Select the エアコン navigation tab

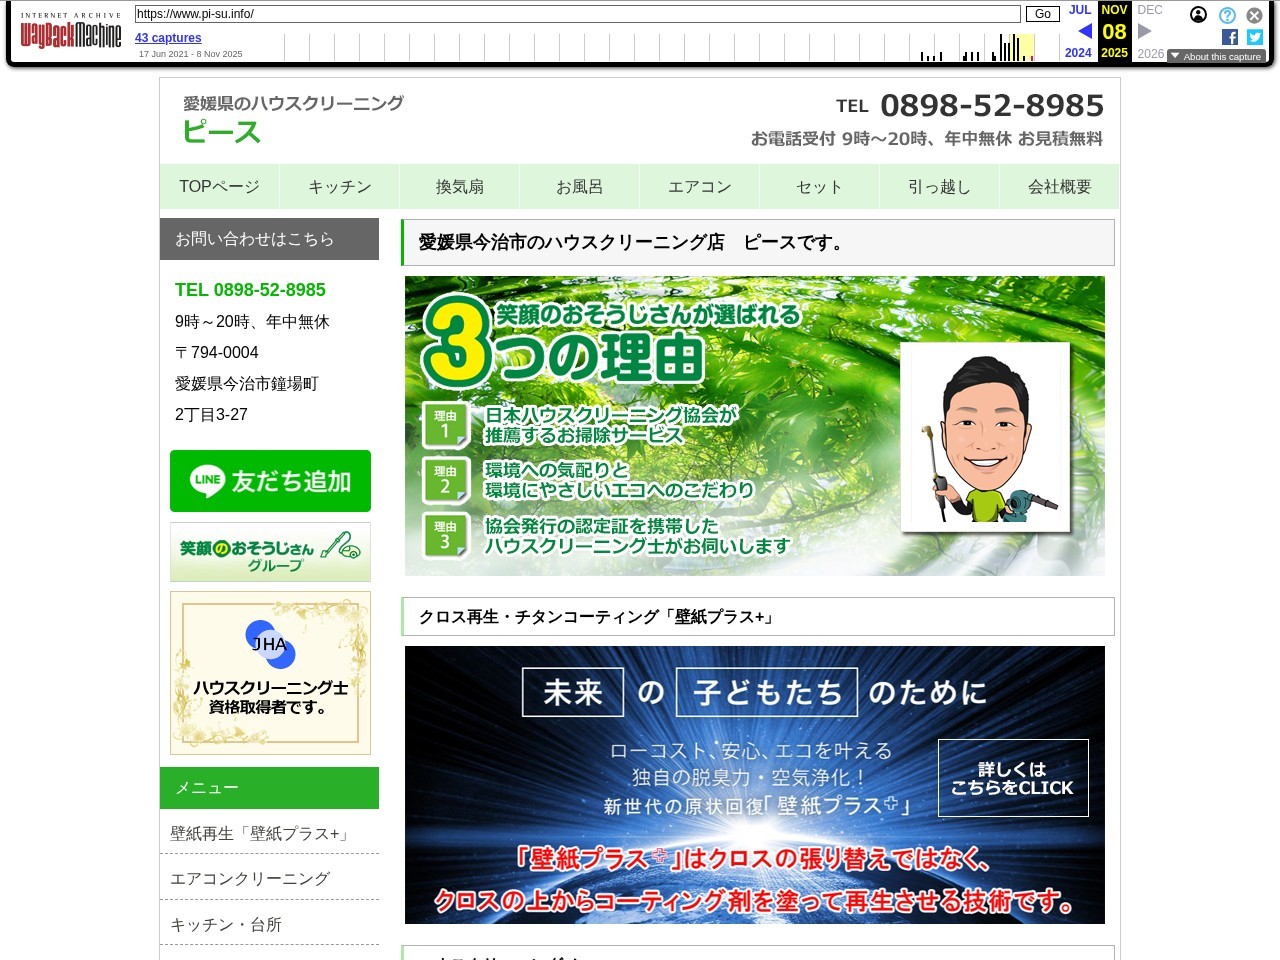(x=699, y=187)
